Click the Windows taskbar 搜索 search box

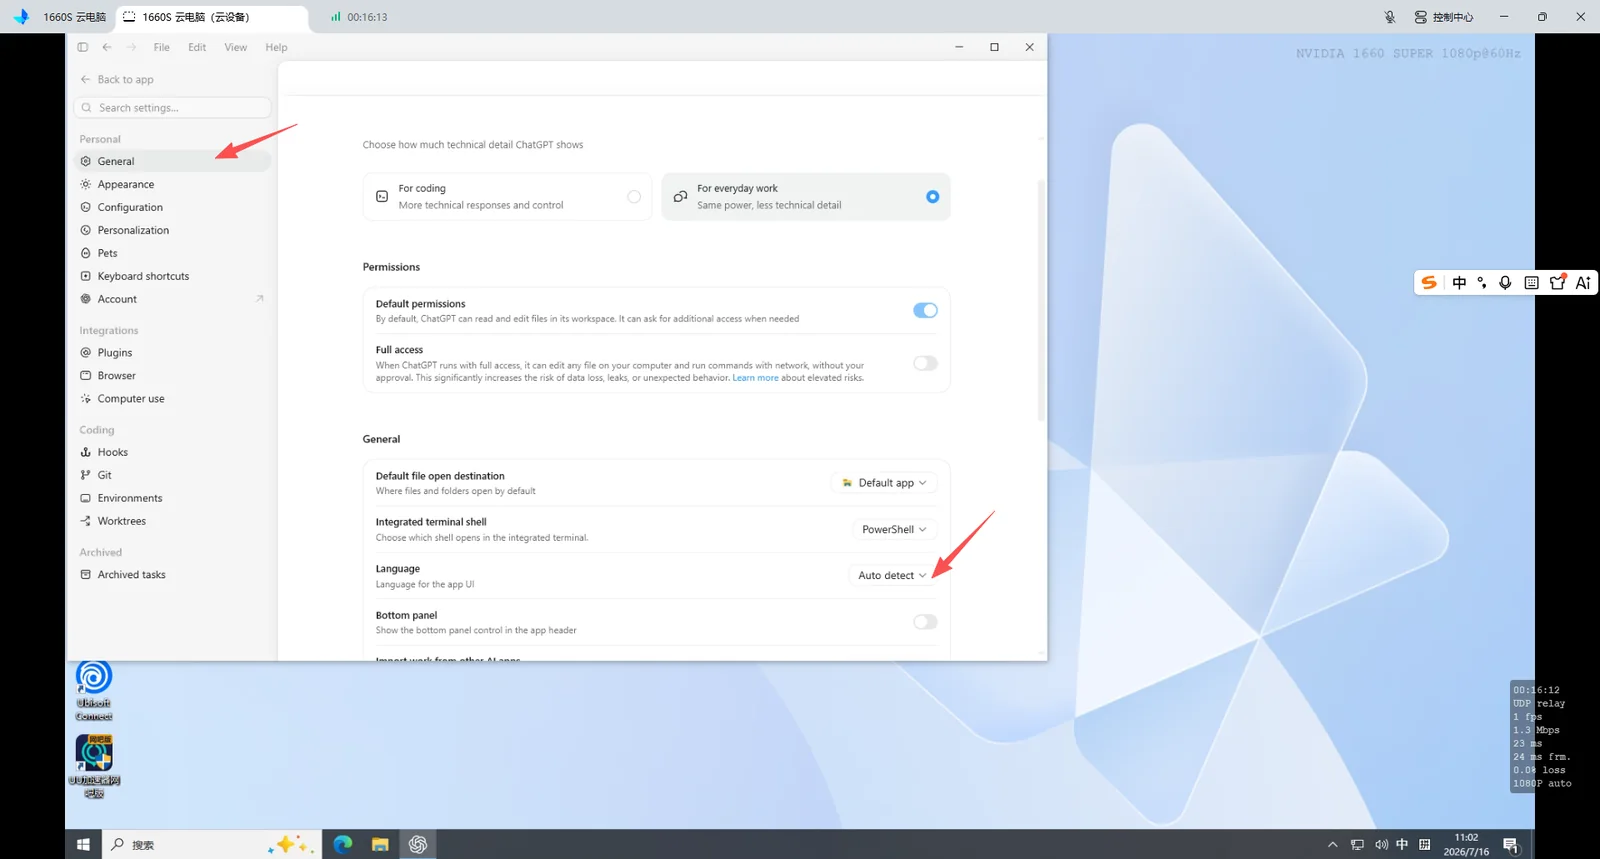click(x=210, y=845)
